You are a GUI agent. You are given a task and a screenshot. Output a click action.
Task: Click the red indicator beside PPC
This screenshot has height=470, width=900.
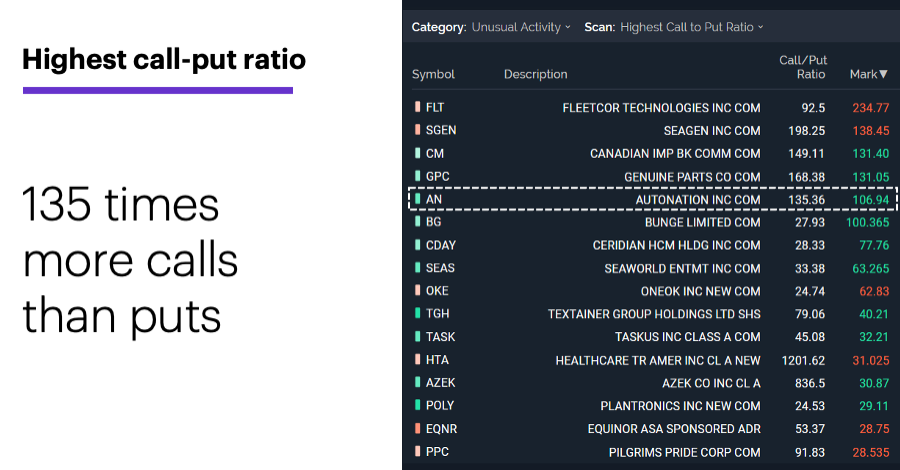(417, 452)
